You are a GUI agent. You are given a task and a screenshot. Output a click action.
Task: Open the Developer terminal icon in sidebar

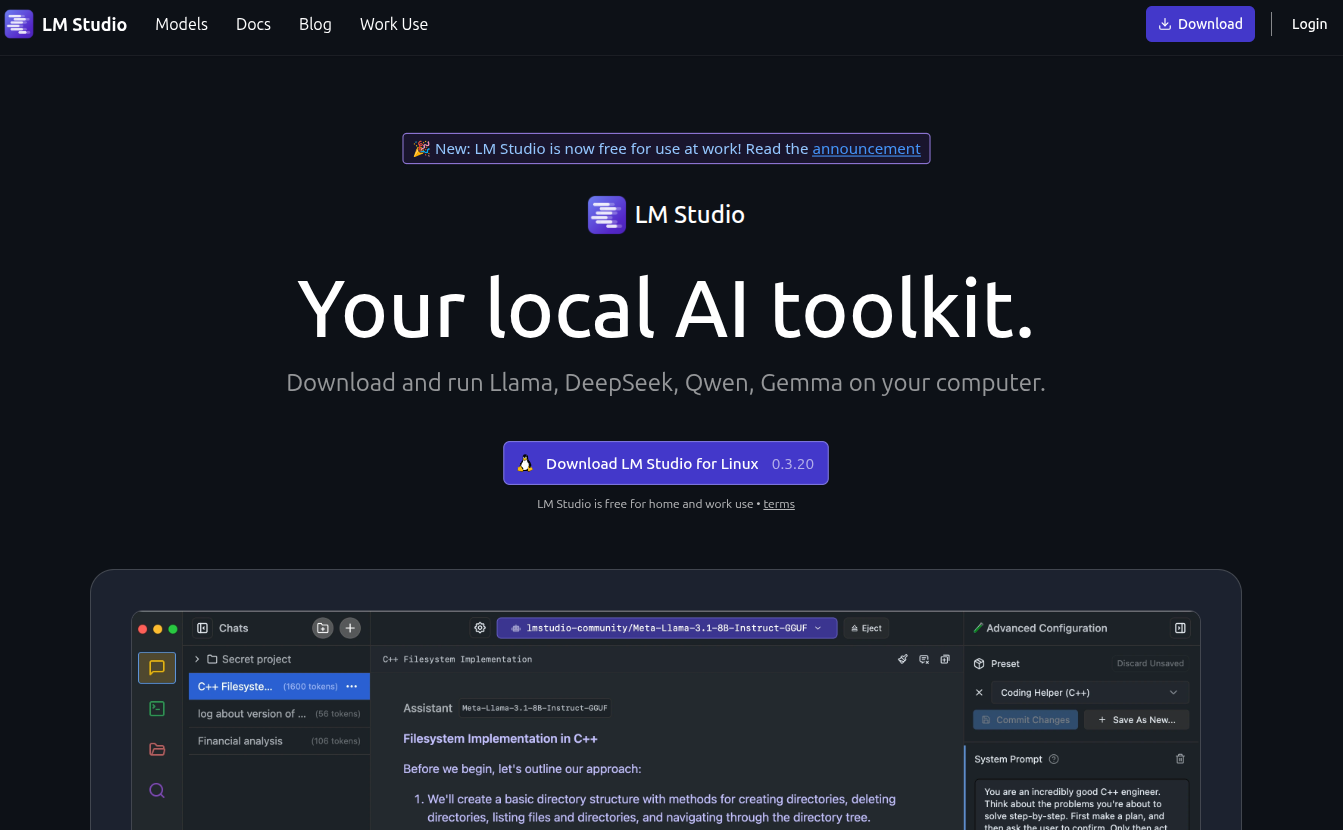157,709
